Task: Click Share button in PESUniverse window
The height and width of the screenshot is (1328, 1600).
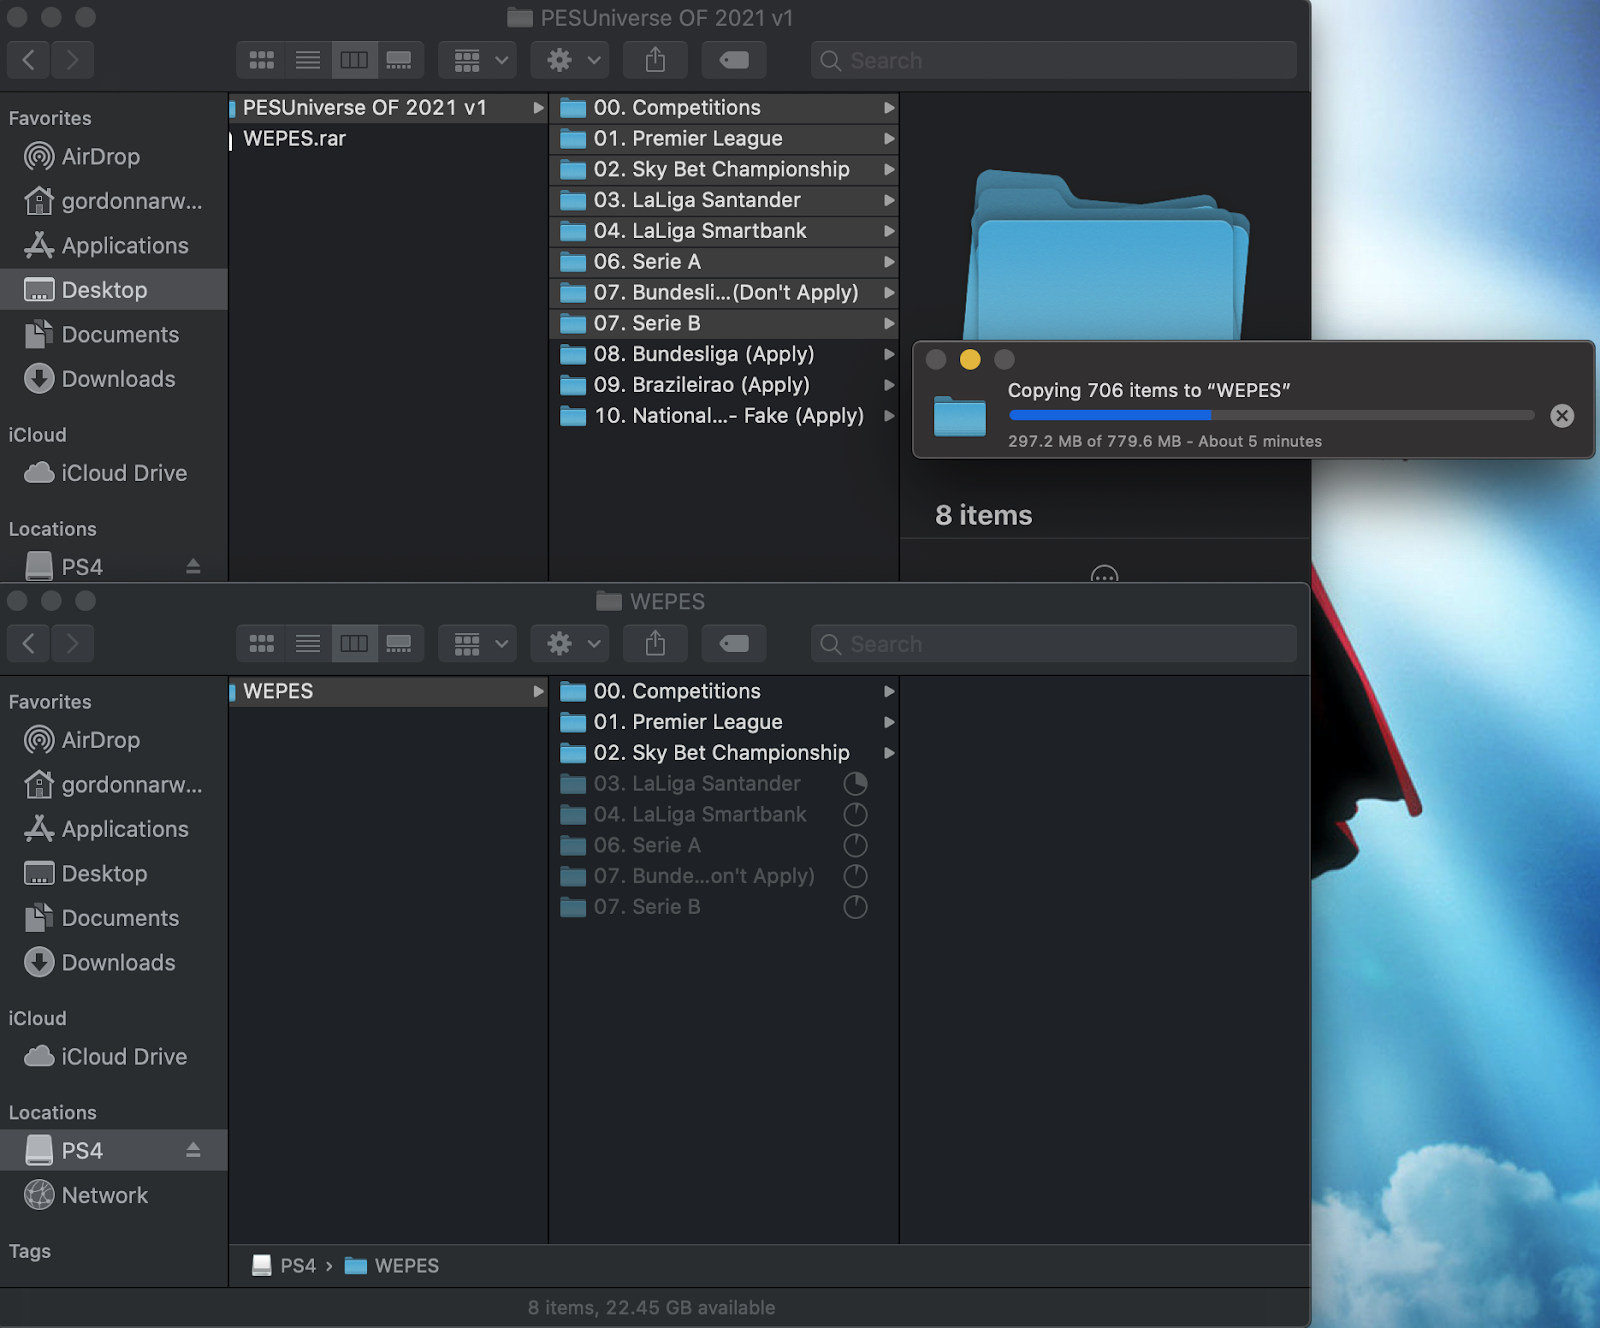Action: [655, 60]
